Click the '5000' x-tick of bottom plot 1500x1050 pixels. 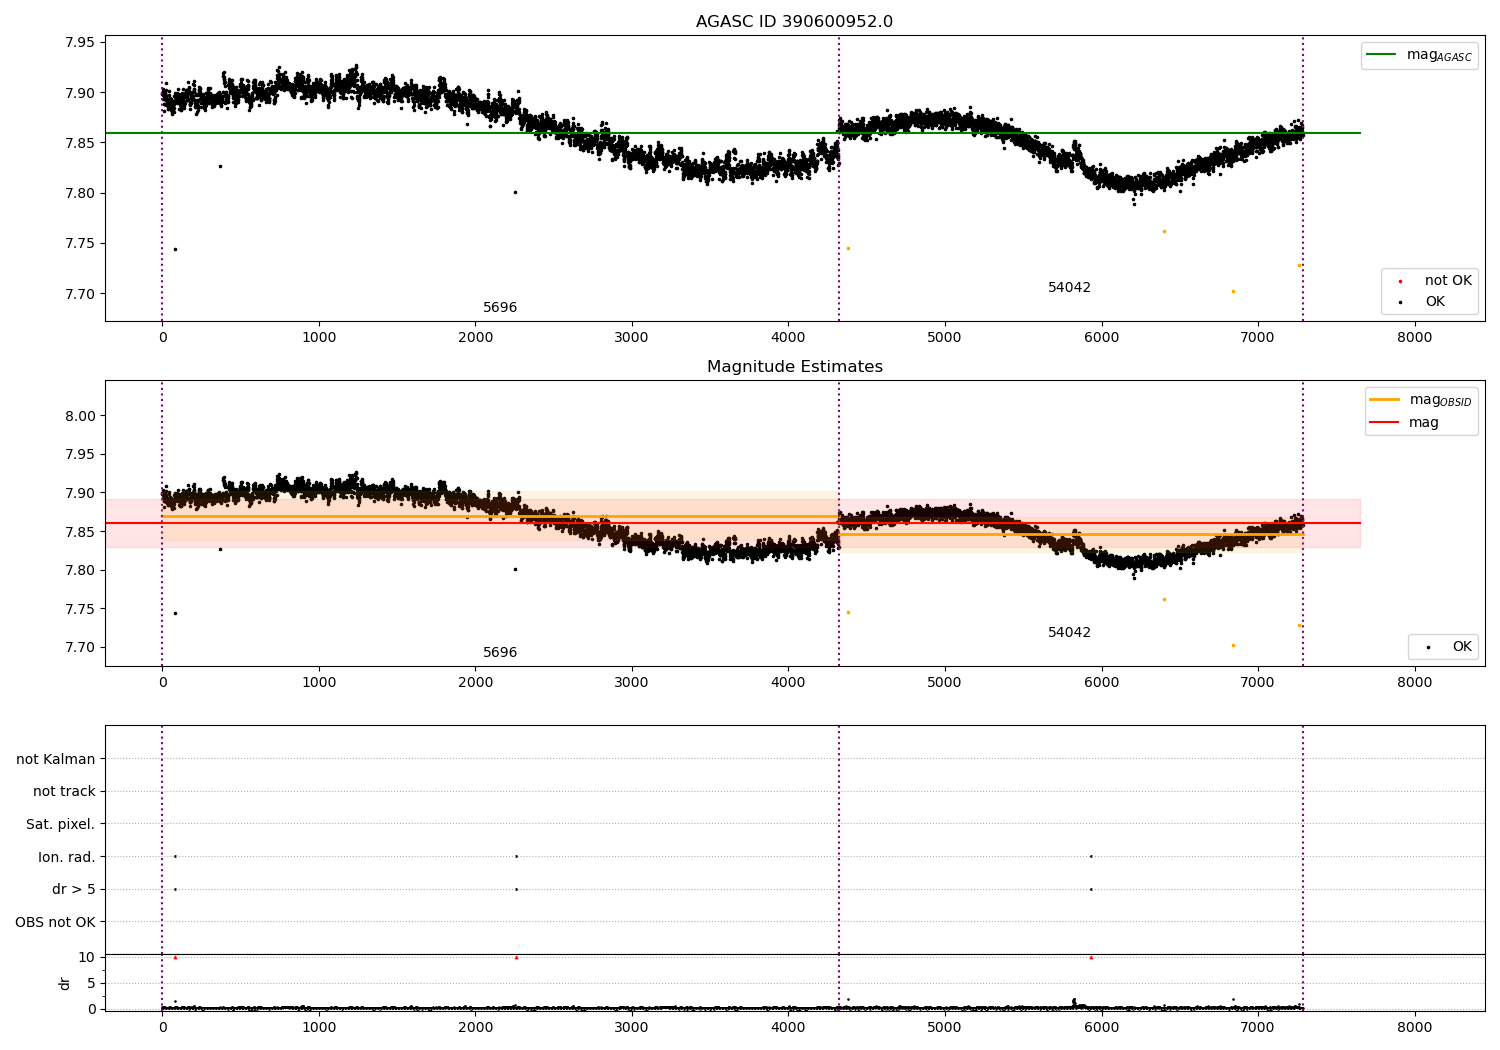tap(945, 1028)
